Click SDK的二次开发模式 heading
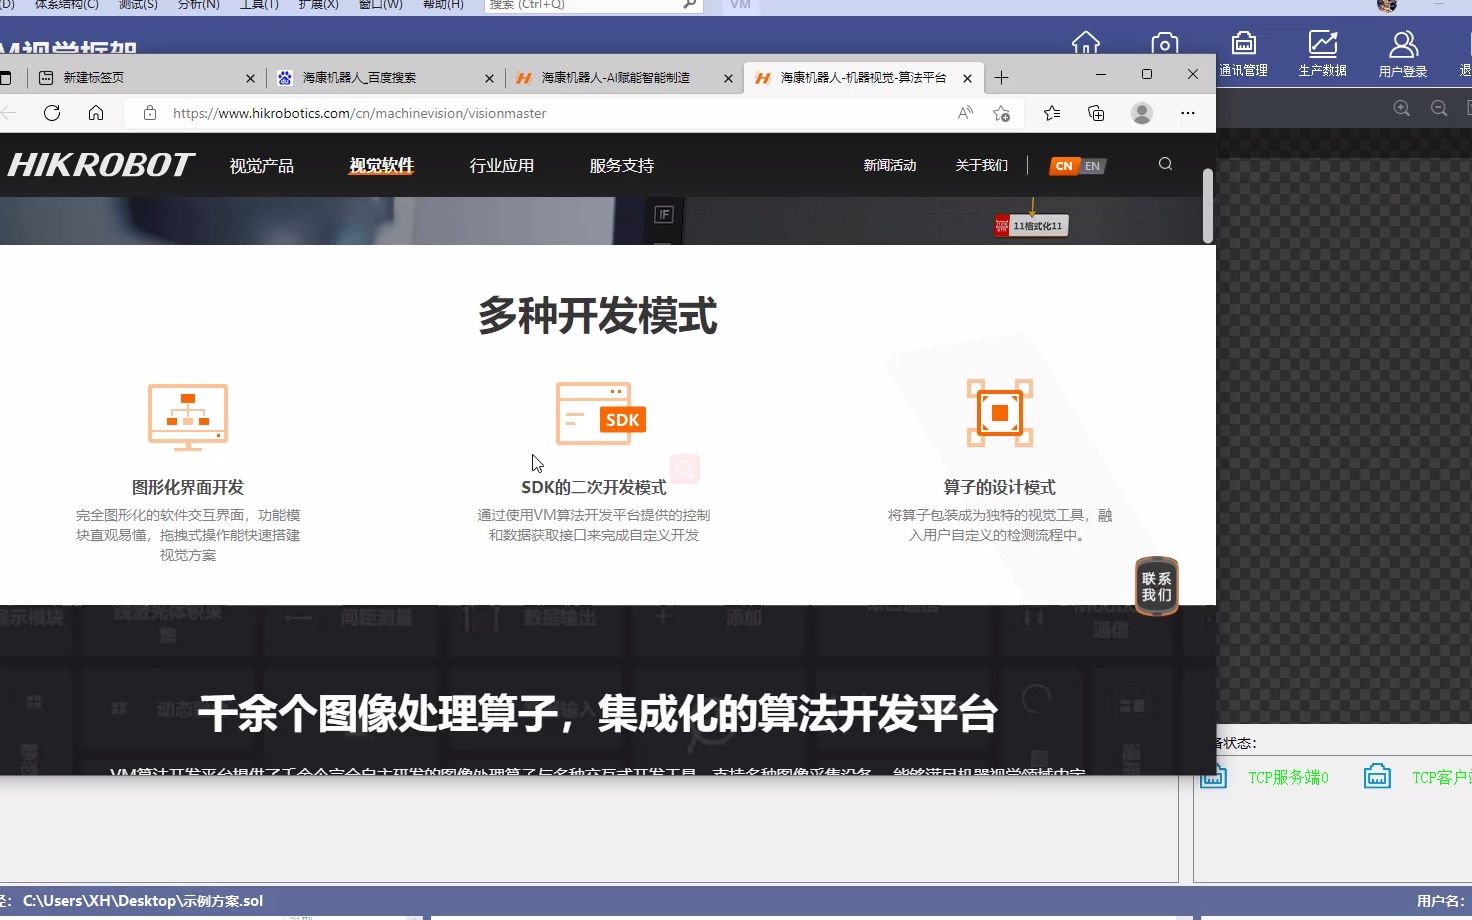 (x=594, y=487)
